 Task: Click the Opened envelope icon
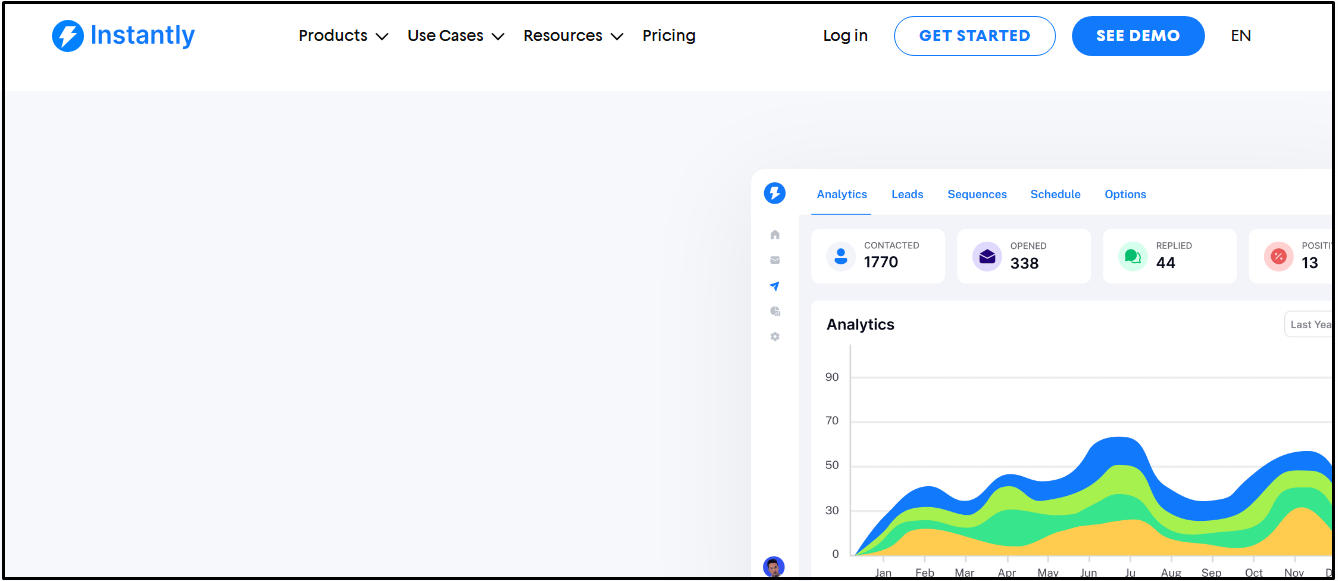987,256
